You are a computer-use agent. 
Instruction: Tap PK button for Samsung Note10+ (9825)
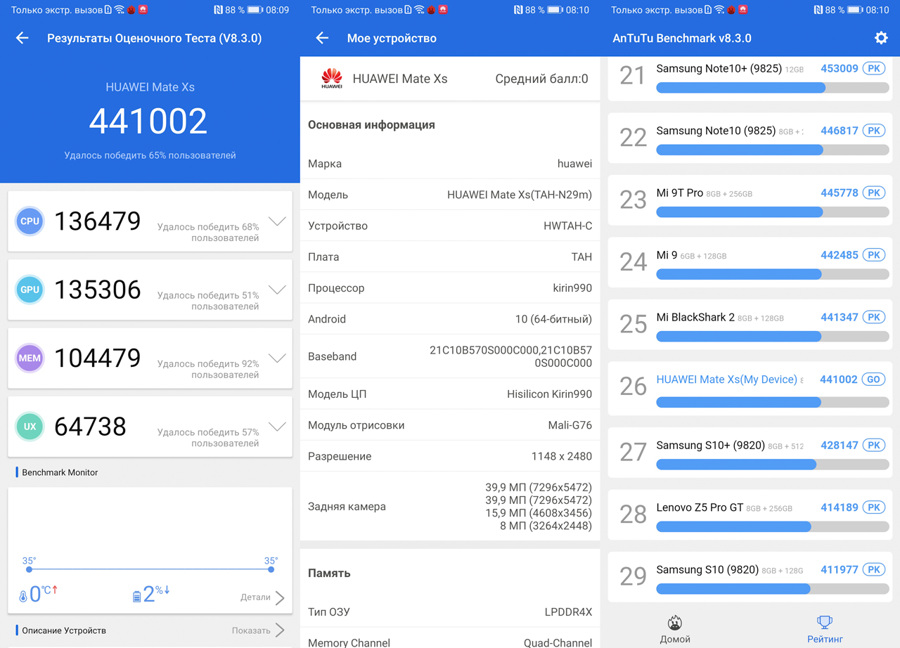pos(874,68)
